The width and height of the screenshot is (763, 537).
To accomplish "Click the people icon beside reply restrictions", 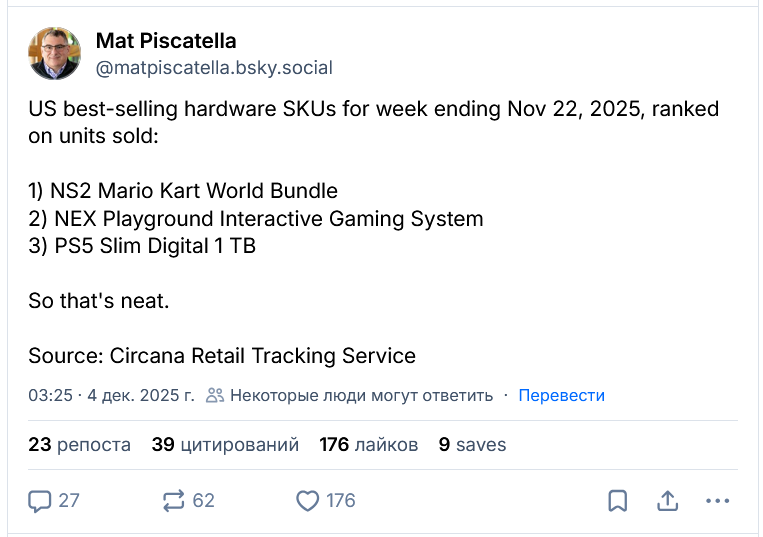I will pyautogui.click(x=214, y=395).
